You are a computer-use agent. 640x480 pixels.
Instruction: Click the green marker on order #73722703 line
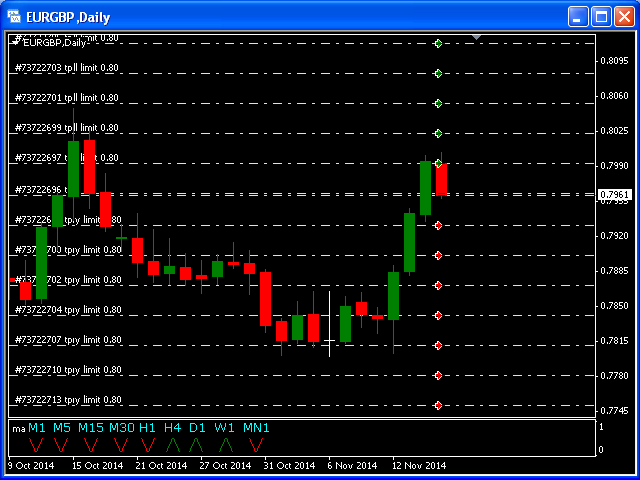click(x=438, y=73)
